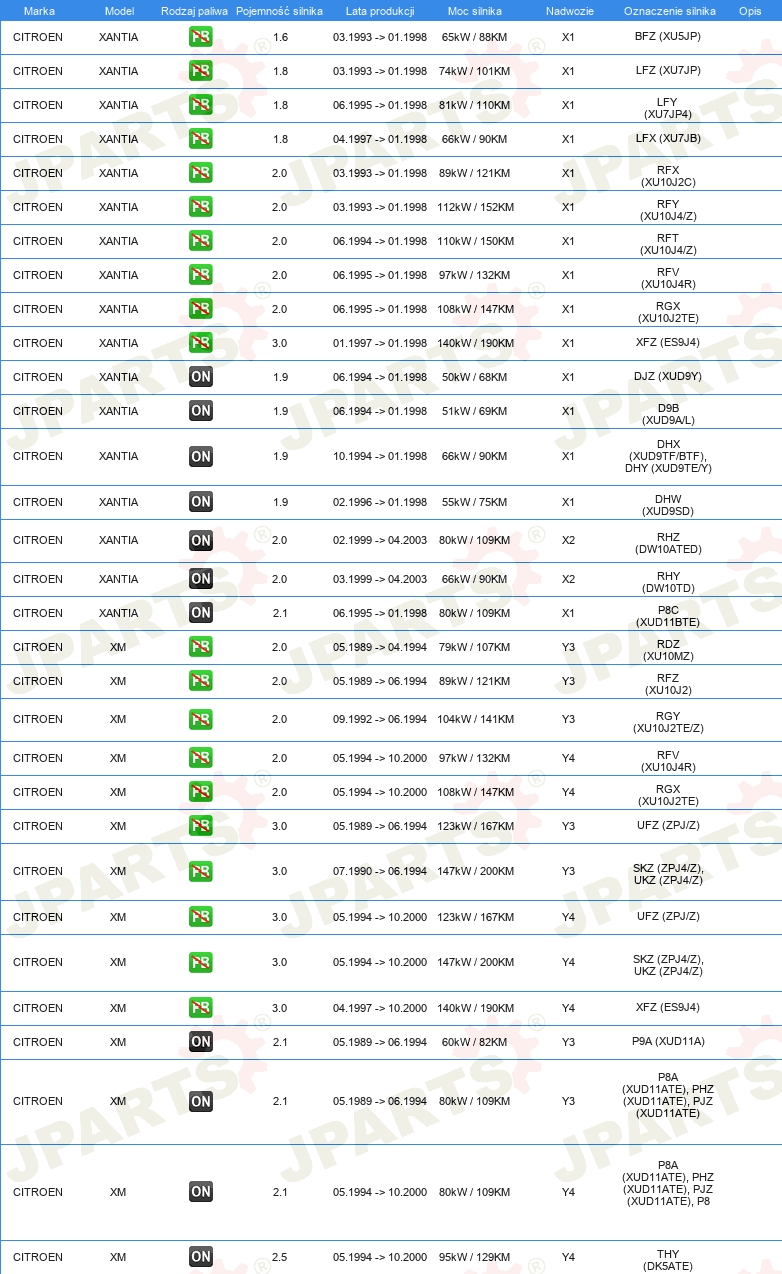Image resolution: width=782 pixels, height=1274 pixels.
Task: Select the ON icon in the P9A (XUD11A) row
Action: 201,1042
